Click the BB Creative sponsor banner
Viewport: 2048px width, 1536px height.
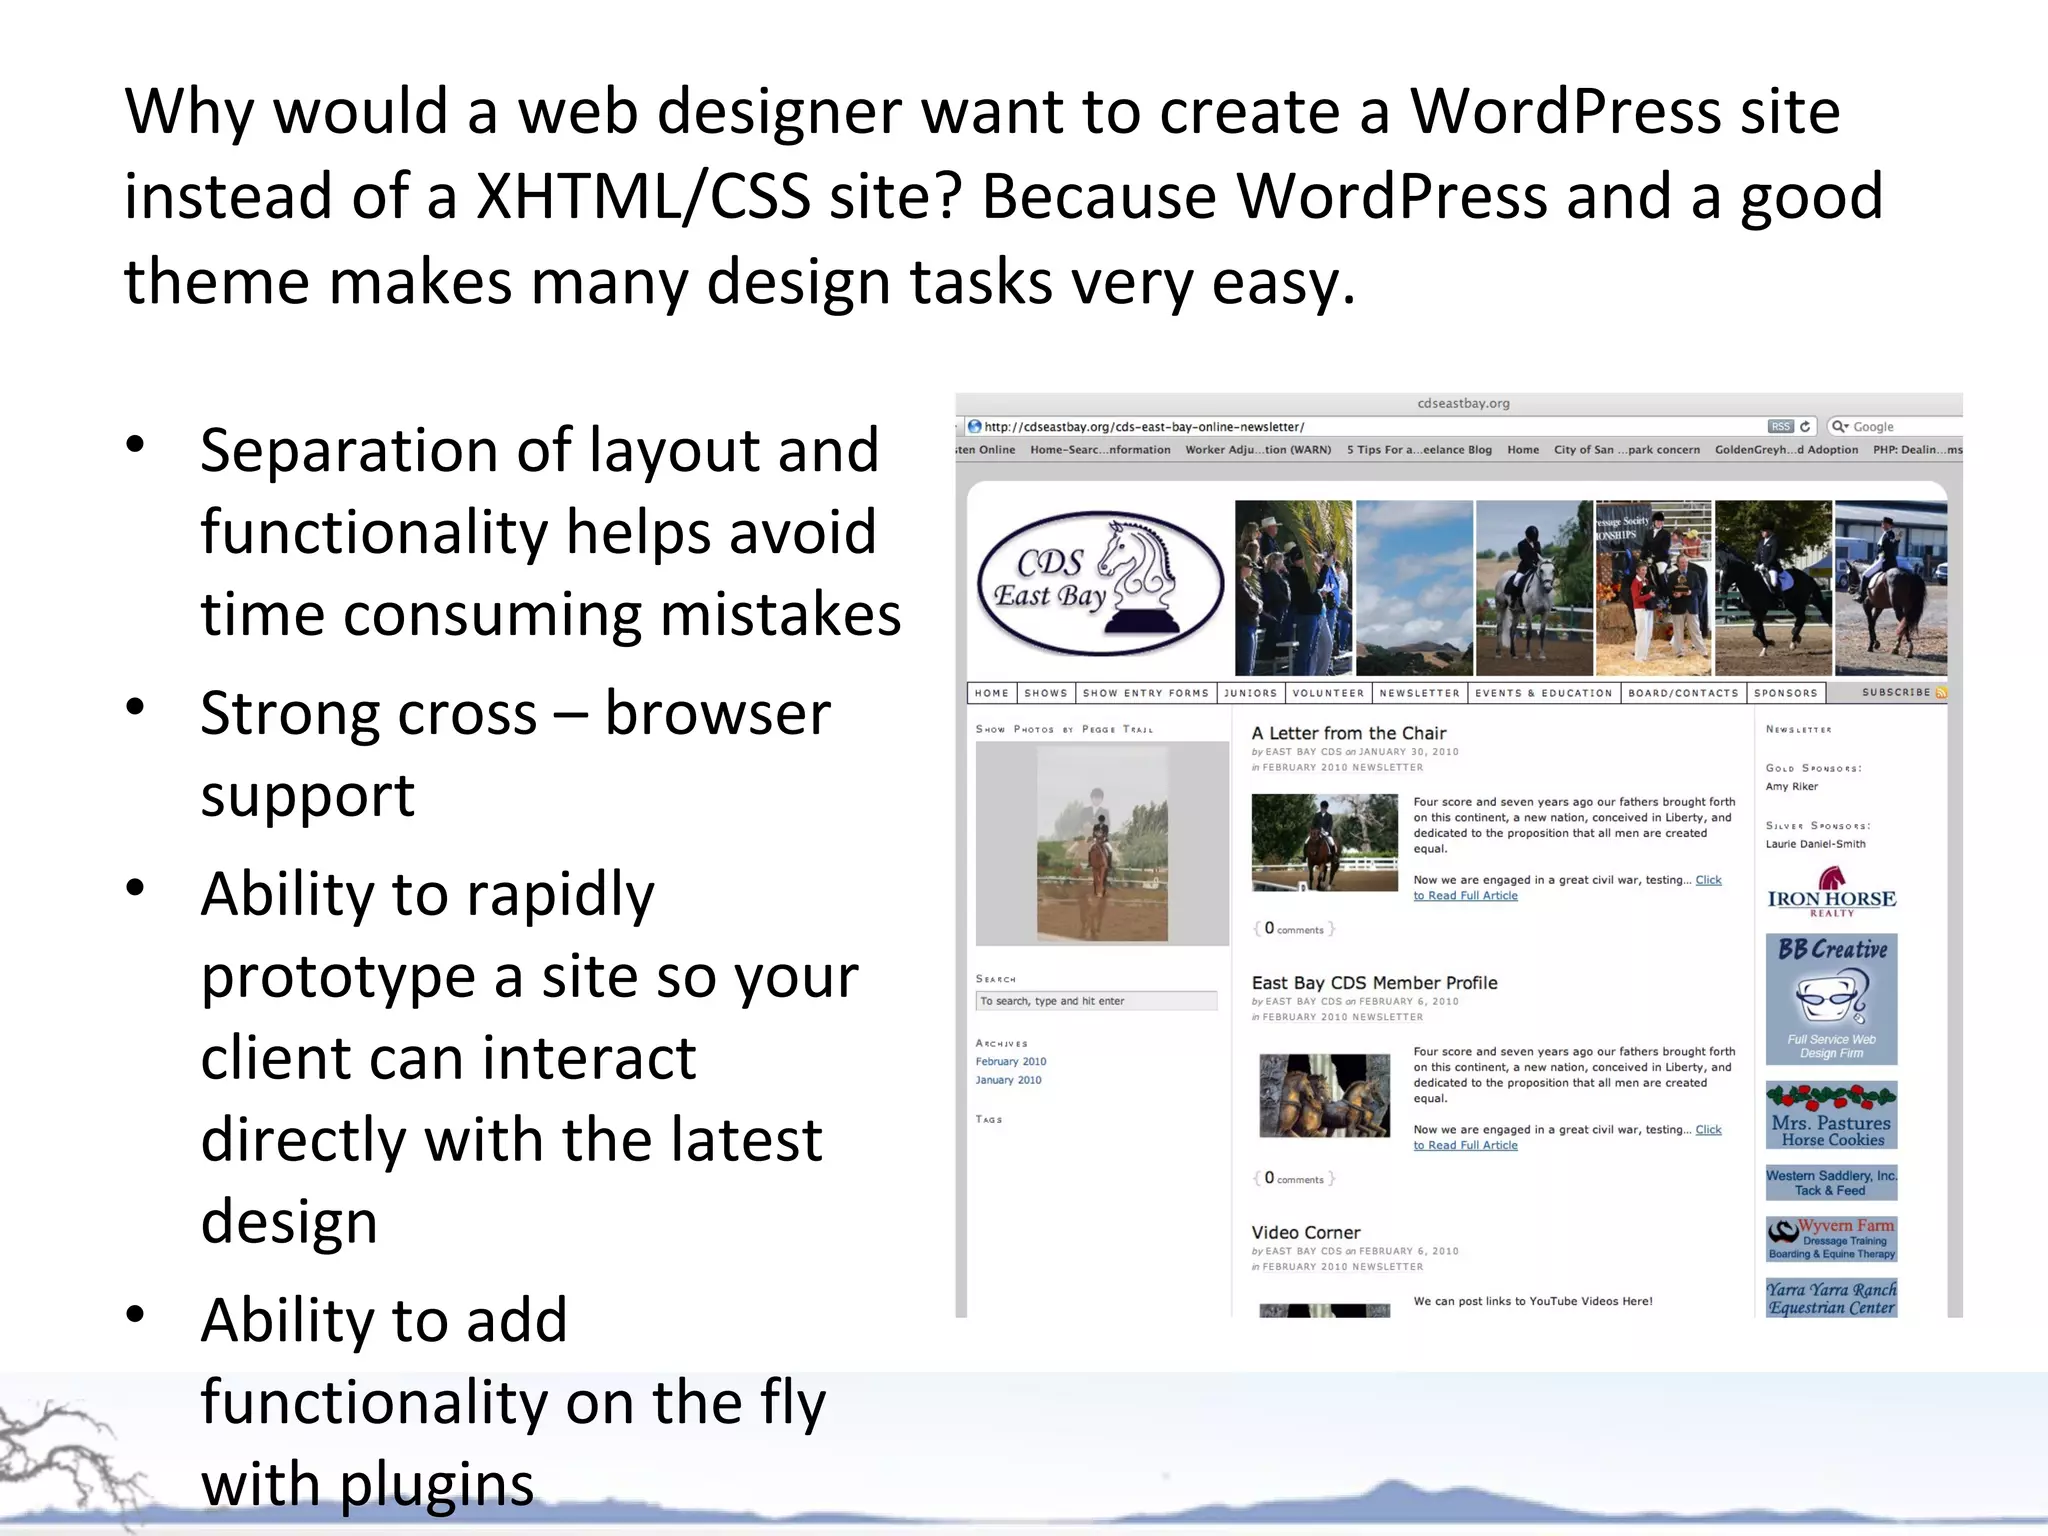(1831, 998)
